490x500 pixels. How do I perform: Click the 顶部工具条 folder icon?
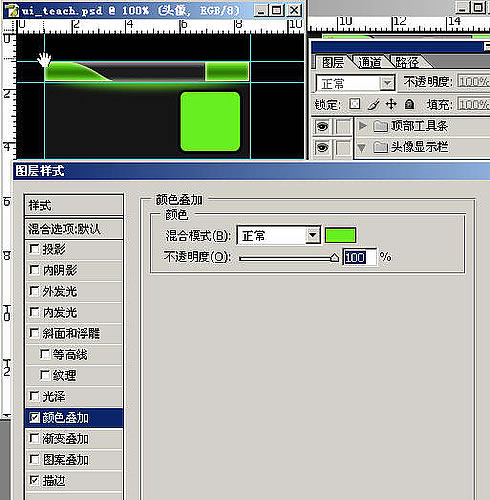click(x=380, y=126)
